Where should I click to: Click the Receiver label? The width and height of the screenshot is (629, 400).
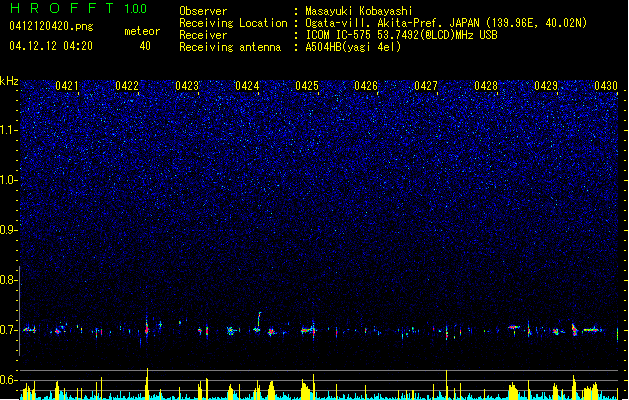click(203, 35)
